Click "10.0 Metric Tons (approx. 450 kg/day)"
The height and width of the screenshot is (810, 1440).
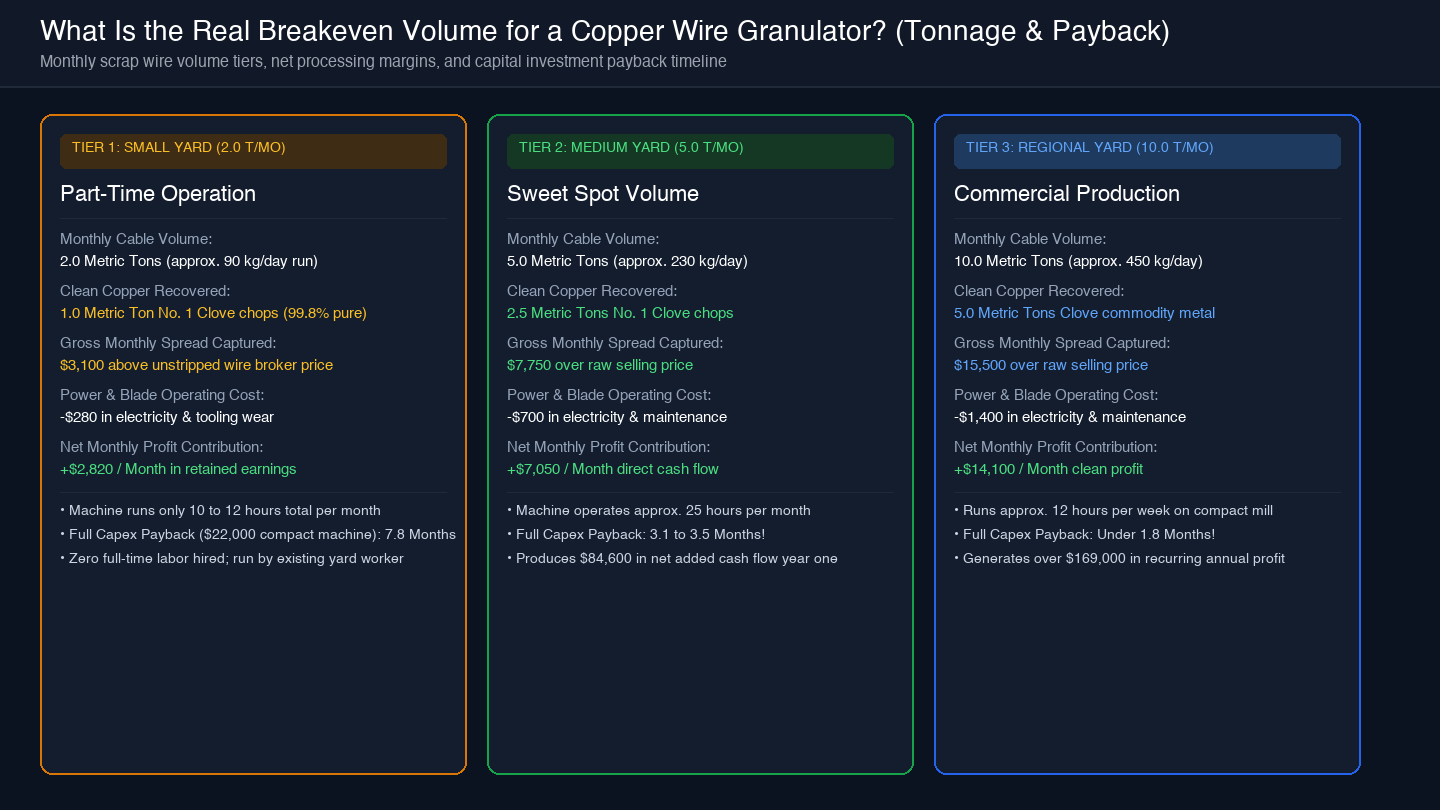click(x=1078, y=261)
